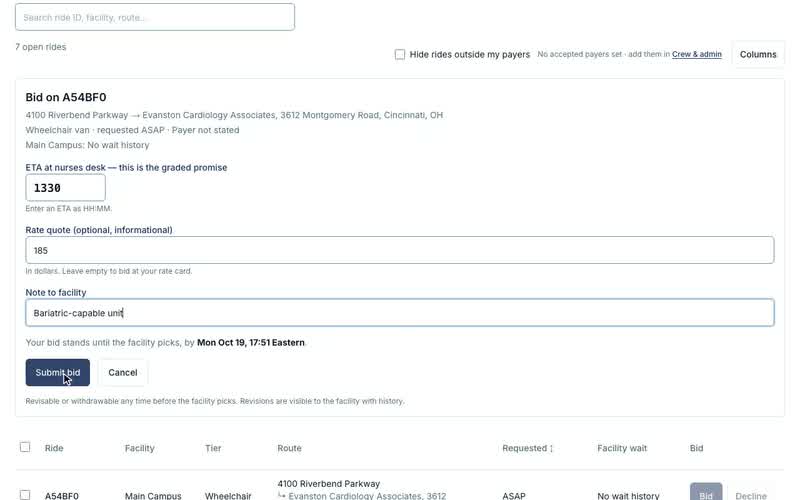Viewport: 800px width, 500px height.
Task: Click the Note to facility text field
Action: [399, 313]
